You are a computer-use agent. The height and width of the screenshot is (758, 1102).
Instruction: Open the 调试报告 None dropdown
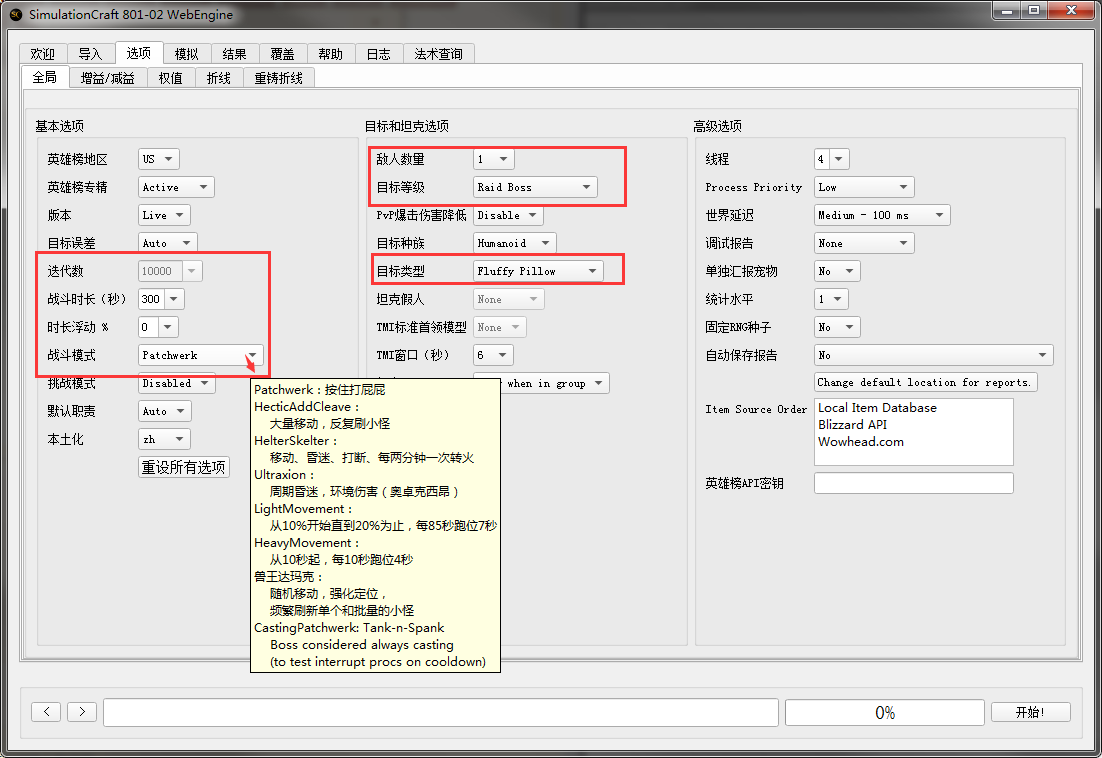click(x=864, y=243)
